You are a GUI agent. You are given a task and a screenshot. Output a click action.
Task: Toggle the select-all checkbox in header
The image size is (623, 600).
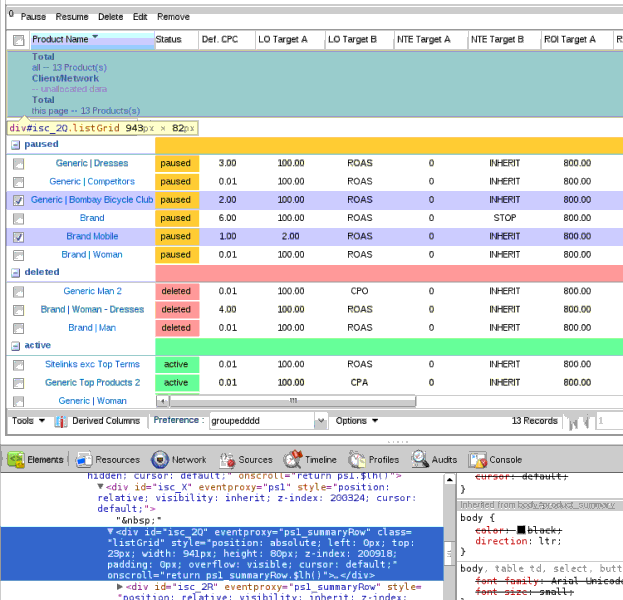18,40
